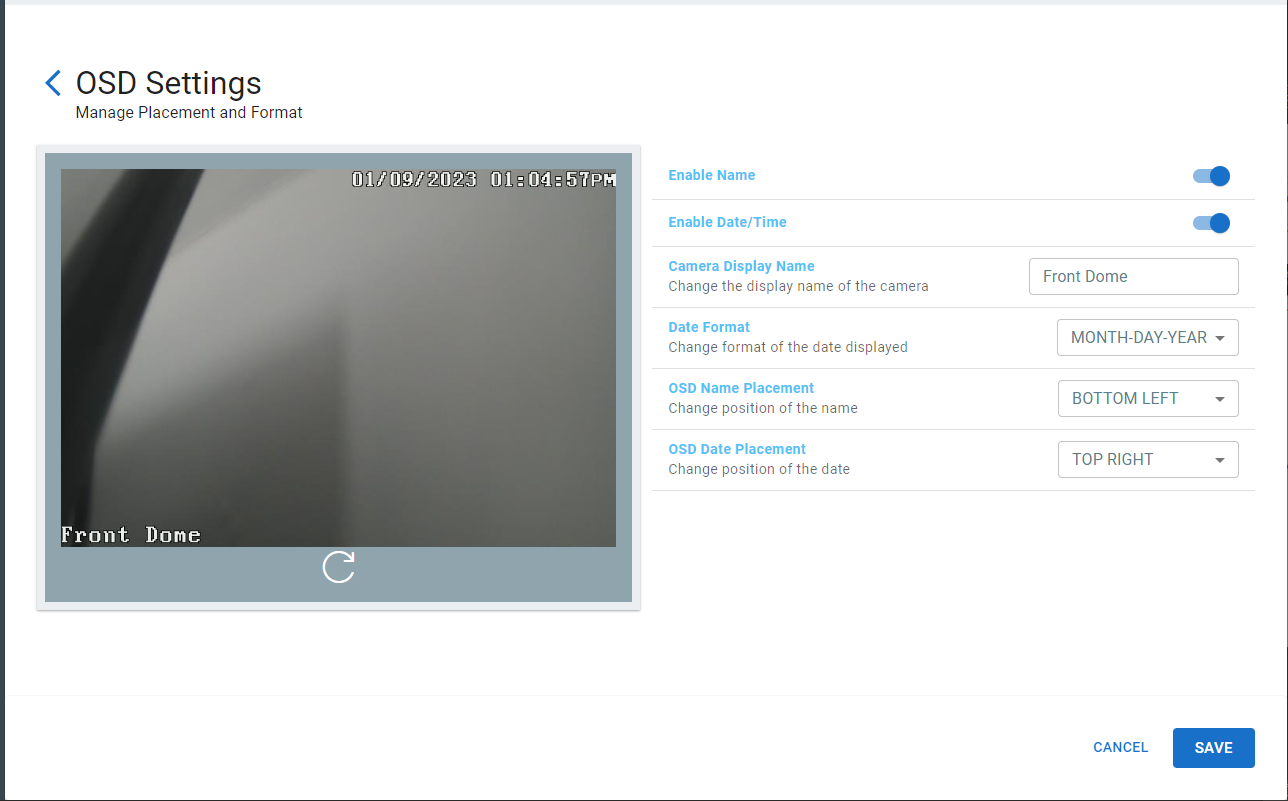Click the Front Dome overlay text in preview
The image size is (1288, 801).
point(131,535)
